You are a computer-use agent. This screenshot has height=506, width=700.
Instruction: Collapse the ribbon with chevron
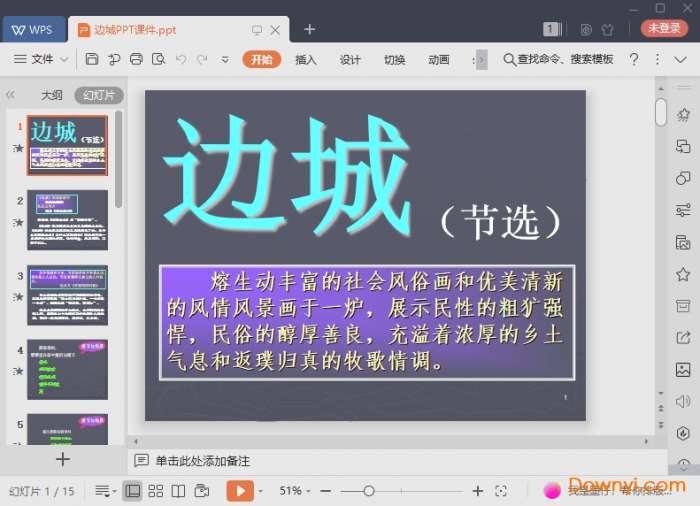click(680, 59)
